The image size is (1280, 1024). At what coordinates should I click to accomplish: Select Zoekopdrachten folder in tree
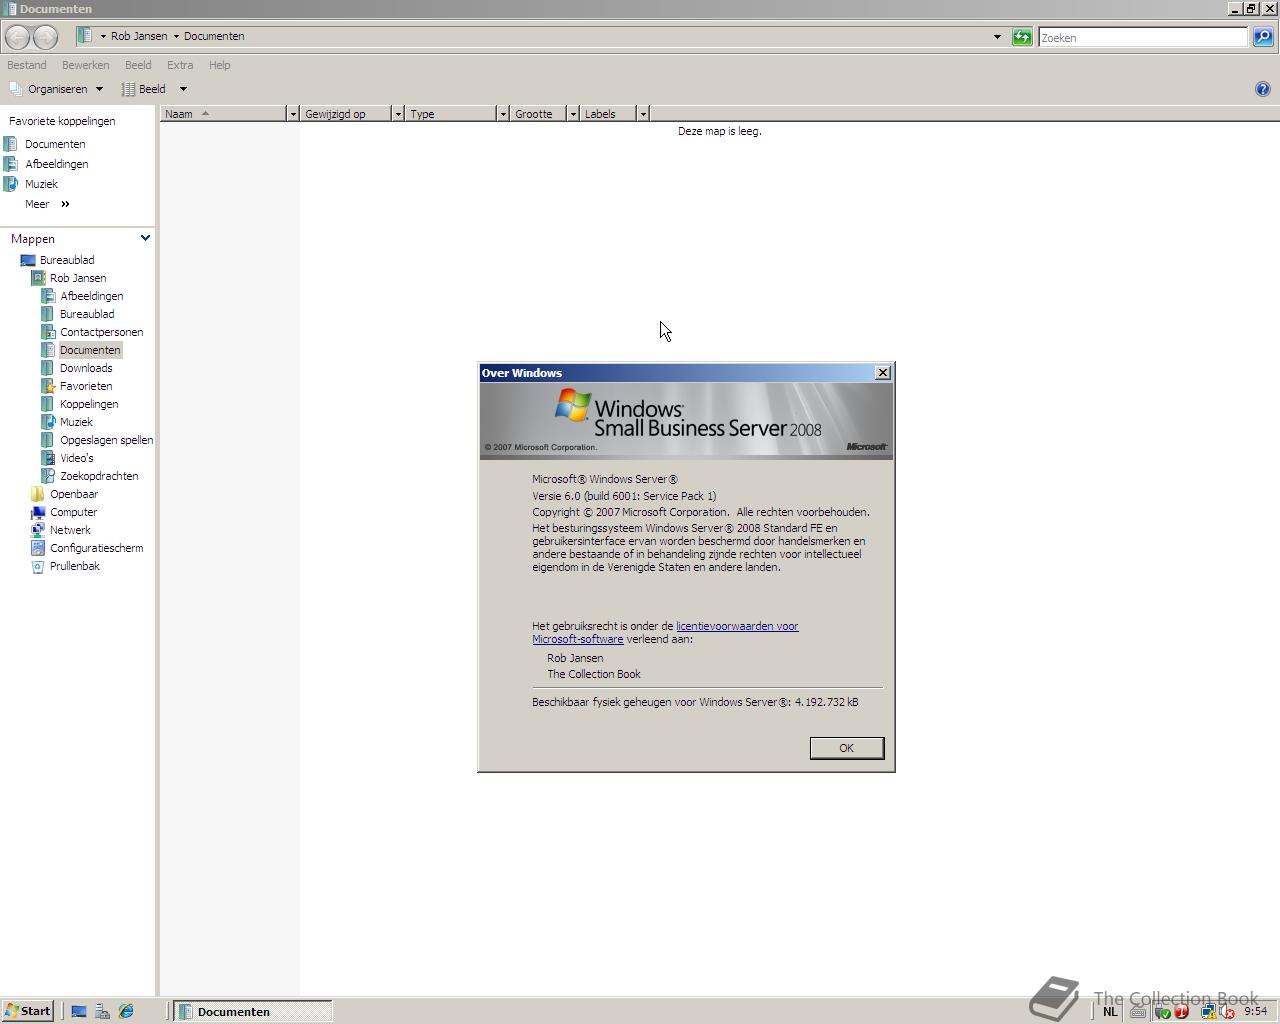pos(99,476)
